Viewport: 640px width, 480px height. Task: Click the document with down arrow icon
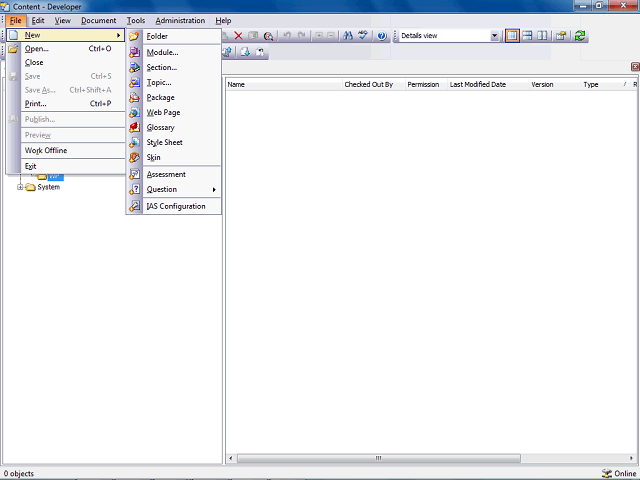pos(245,52)
